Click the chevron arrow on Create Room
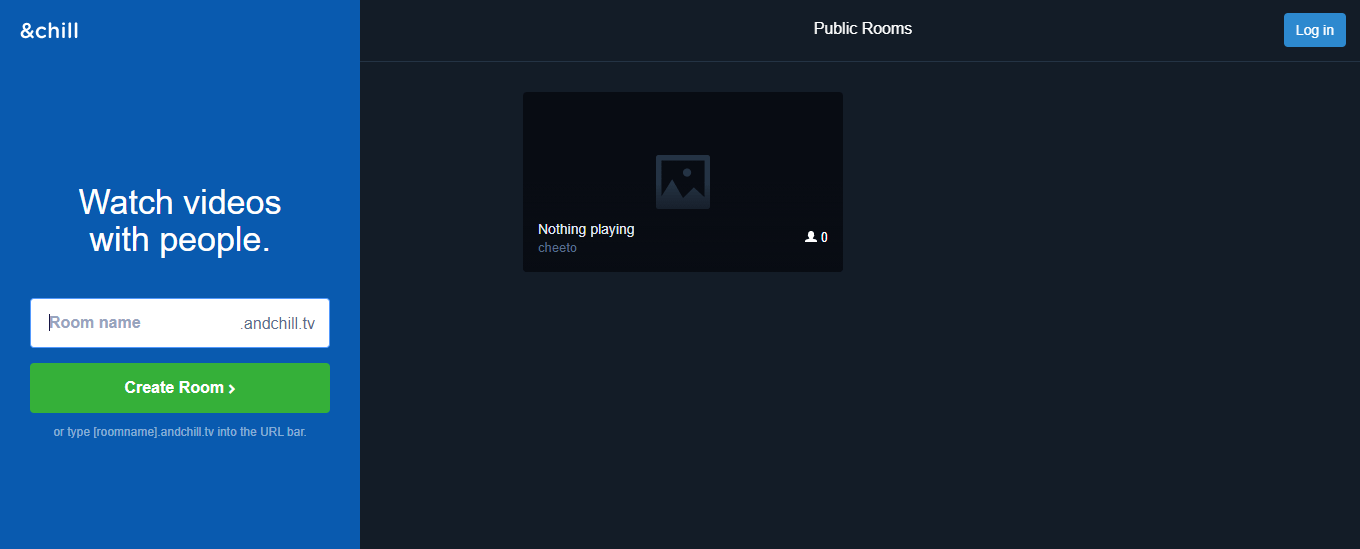Screen dimensions: 1360x549 (232, 389)
